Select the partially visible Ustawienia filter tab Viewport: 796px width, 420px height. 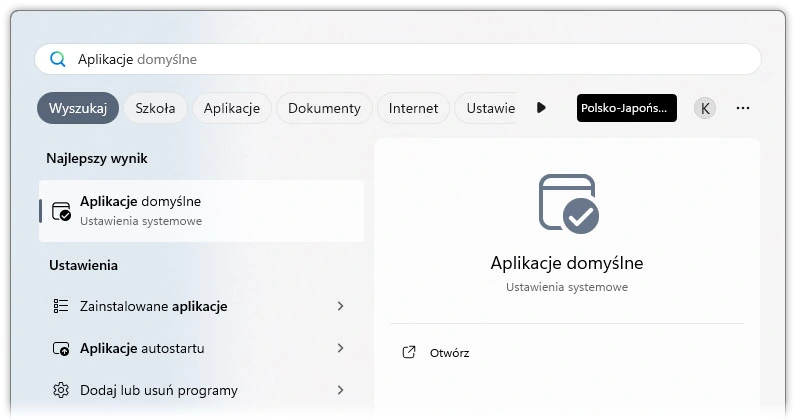pyautogui.click(x=490, y=108)
